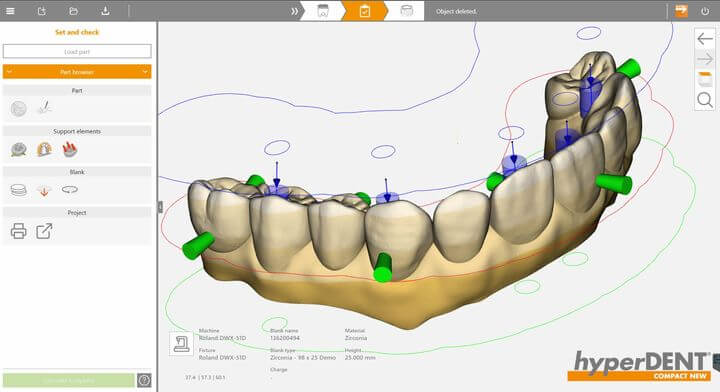
Task: Export the project using share icon
Action: click(44, 231)
